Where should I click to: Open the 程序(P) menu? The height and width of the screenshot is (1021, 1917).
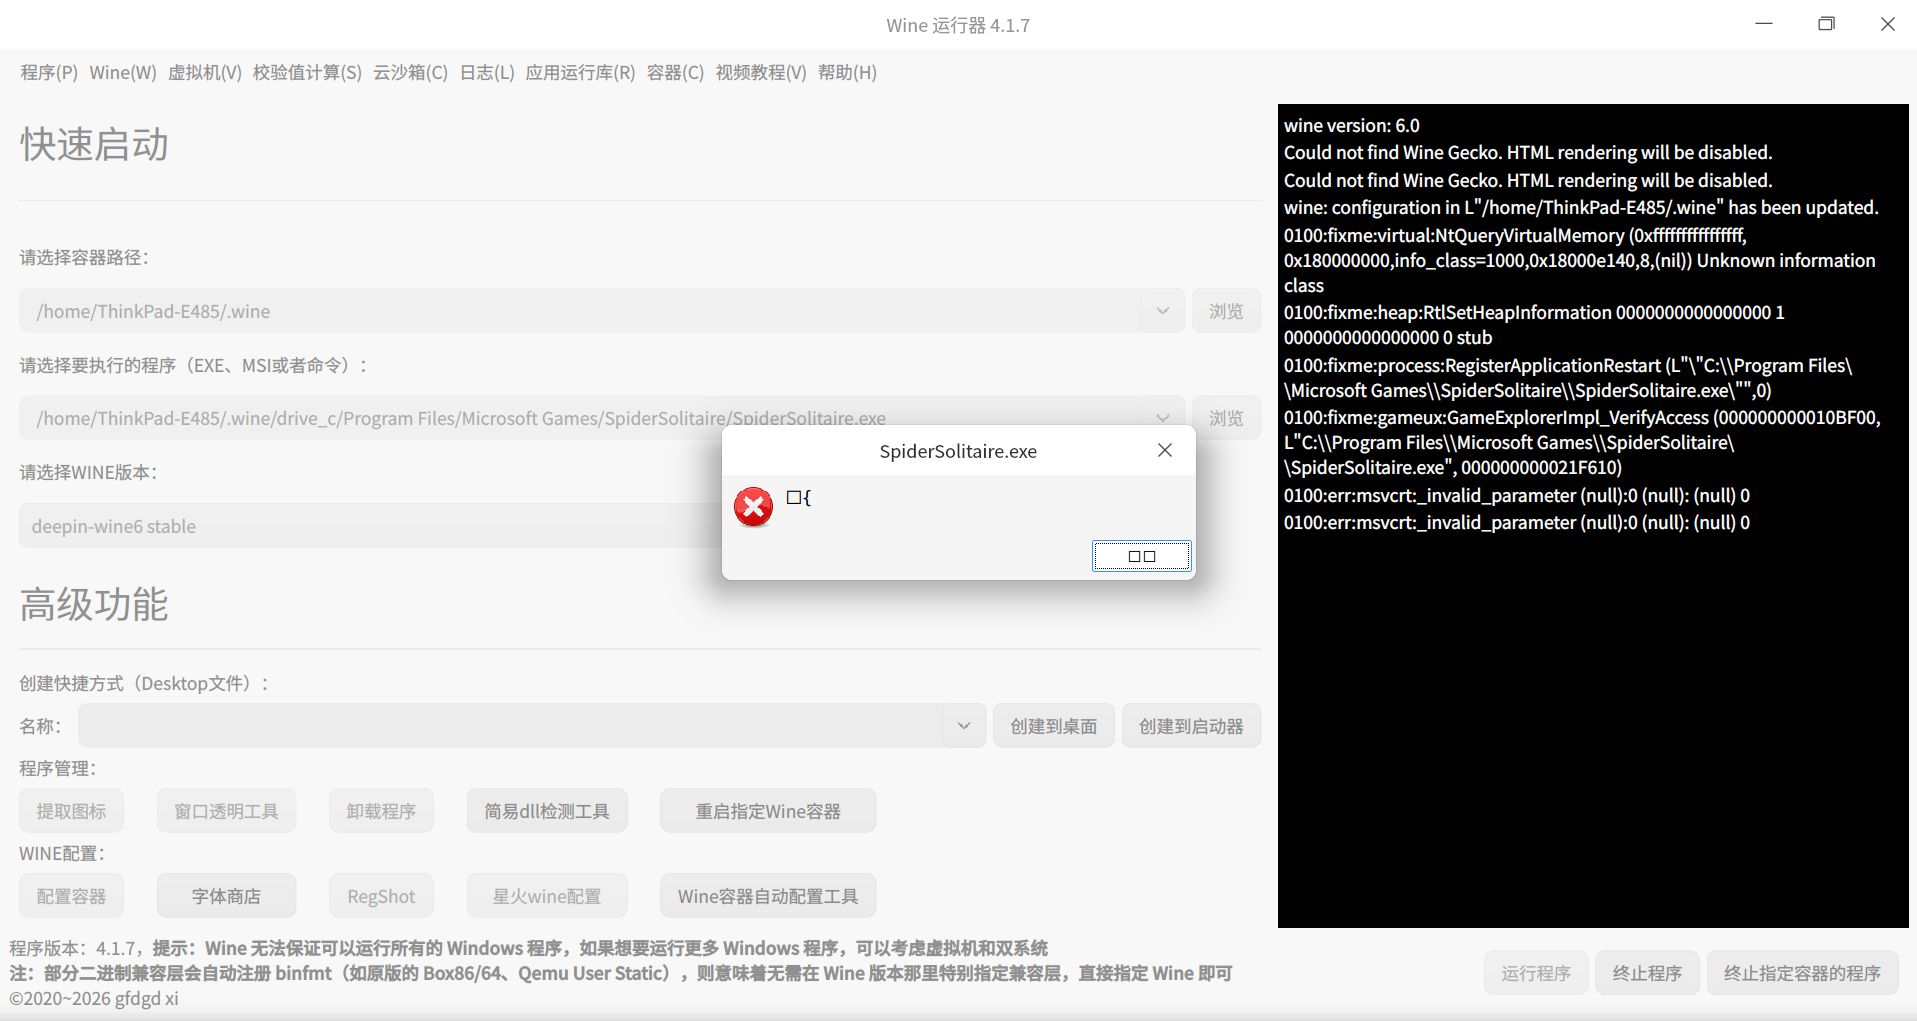(47, 72)
